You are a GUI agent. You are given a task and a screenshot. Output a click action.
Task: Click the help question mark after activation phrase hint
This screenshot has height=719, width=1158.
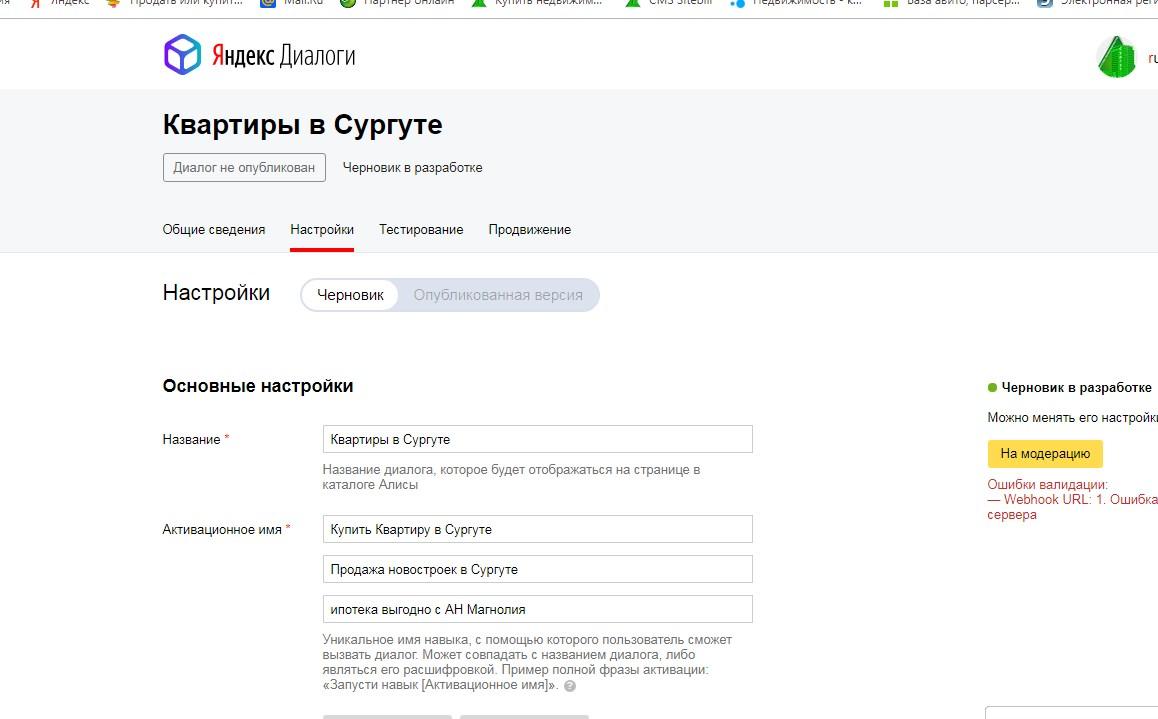(x=569, y=686)
